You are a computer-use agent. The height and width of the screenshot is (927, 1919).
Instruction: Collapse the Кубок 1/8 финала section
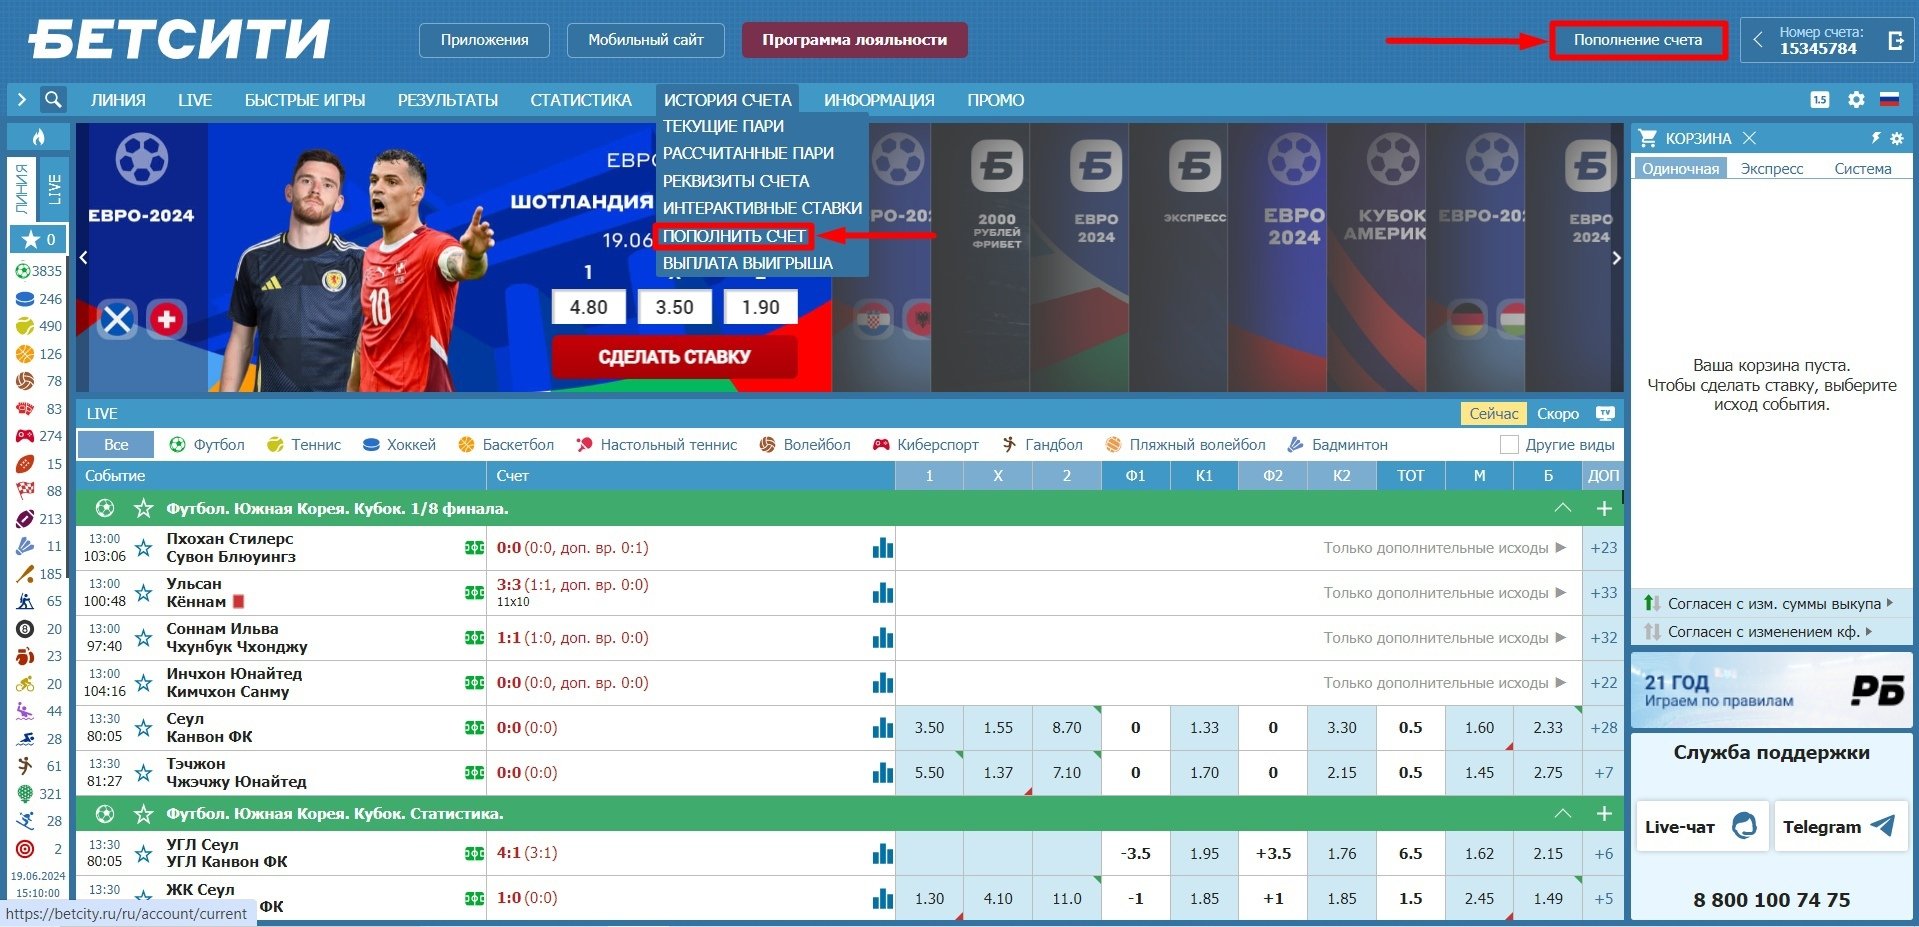[1562, 509]
